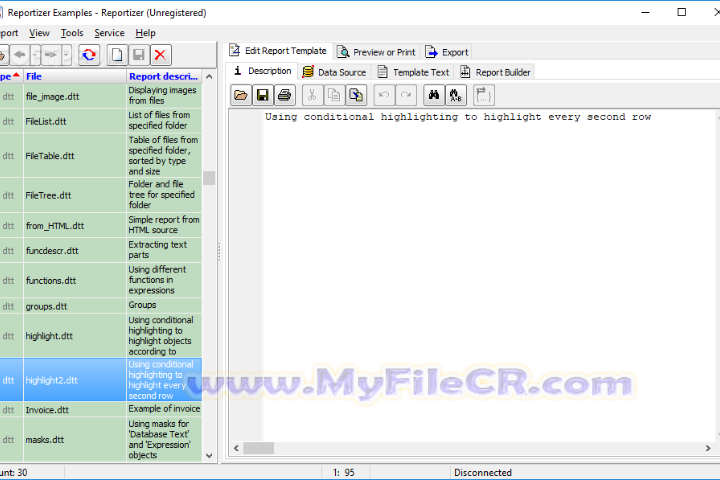This screenshot has width=720, height=480.
Task: Click the refresh list icon
Action: point(89,55)
